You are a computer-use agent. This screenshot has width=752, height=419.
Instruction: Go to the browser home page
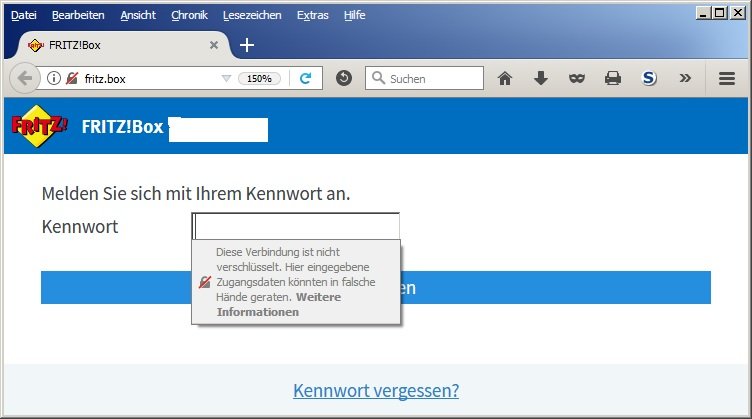[505, 78]
